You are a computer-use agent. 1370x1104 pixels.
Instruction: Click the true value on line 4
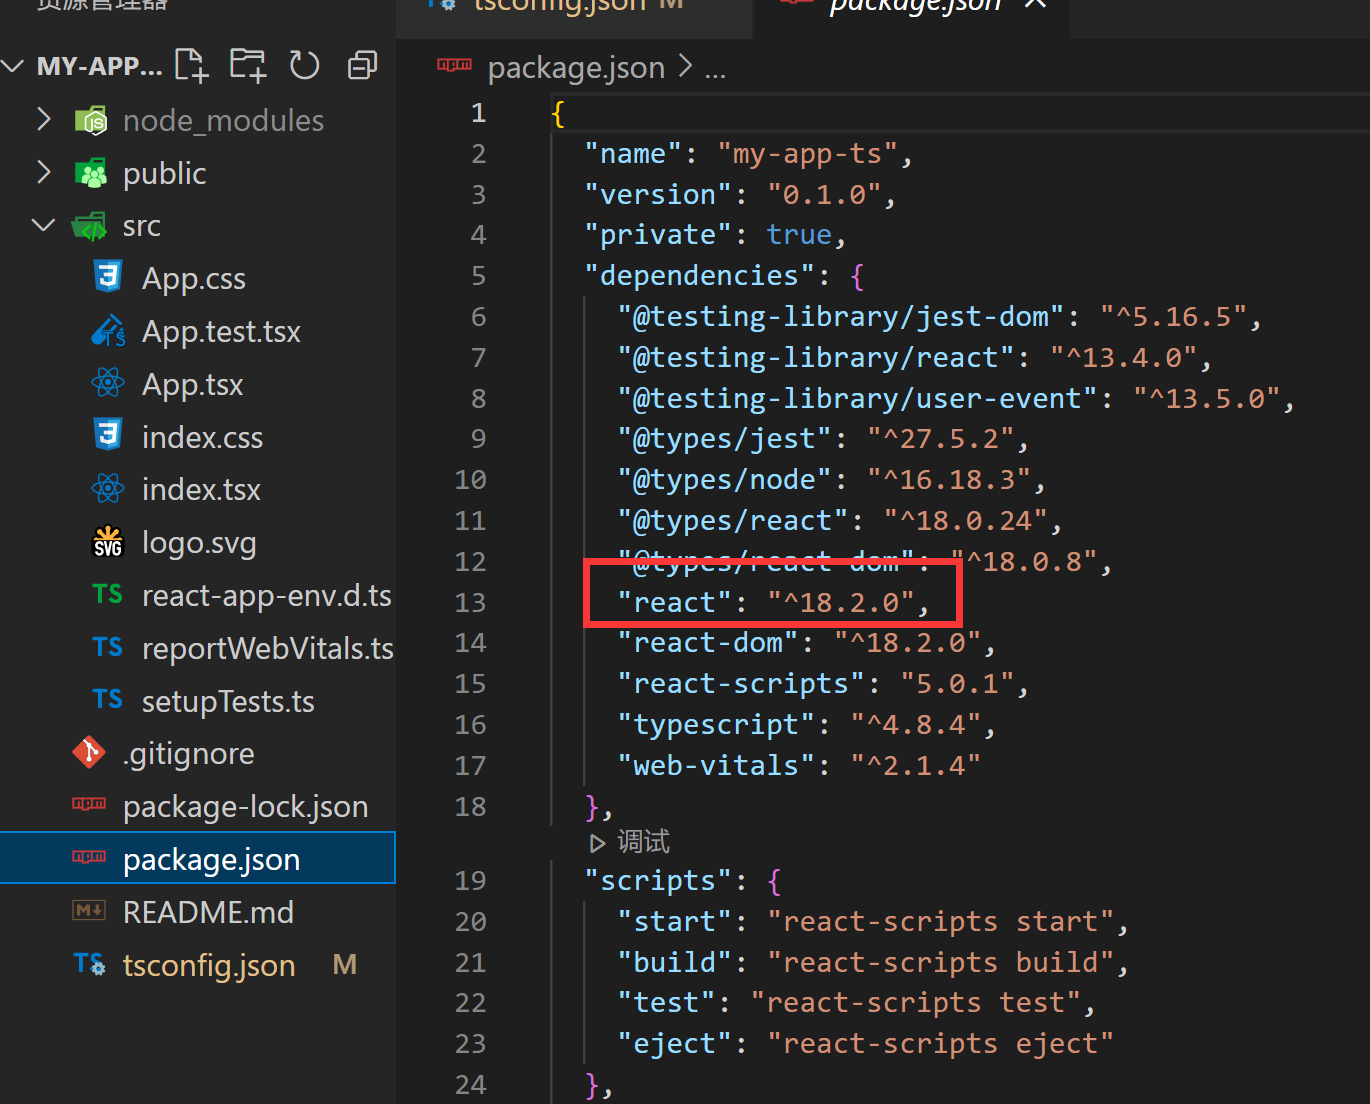(x=799, y=235)
